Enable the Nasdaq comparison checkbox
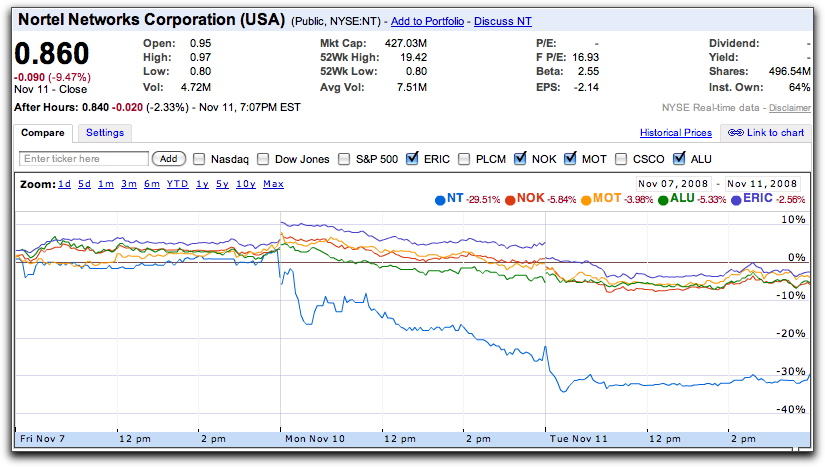This screenshot has width=825, height=467. coord(199,159)
